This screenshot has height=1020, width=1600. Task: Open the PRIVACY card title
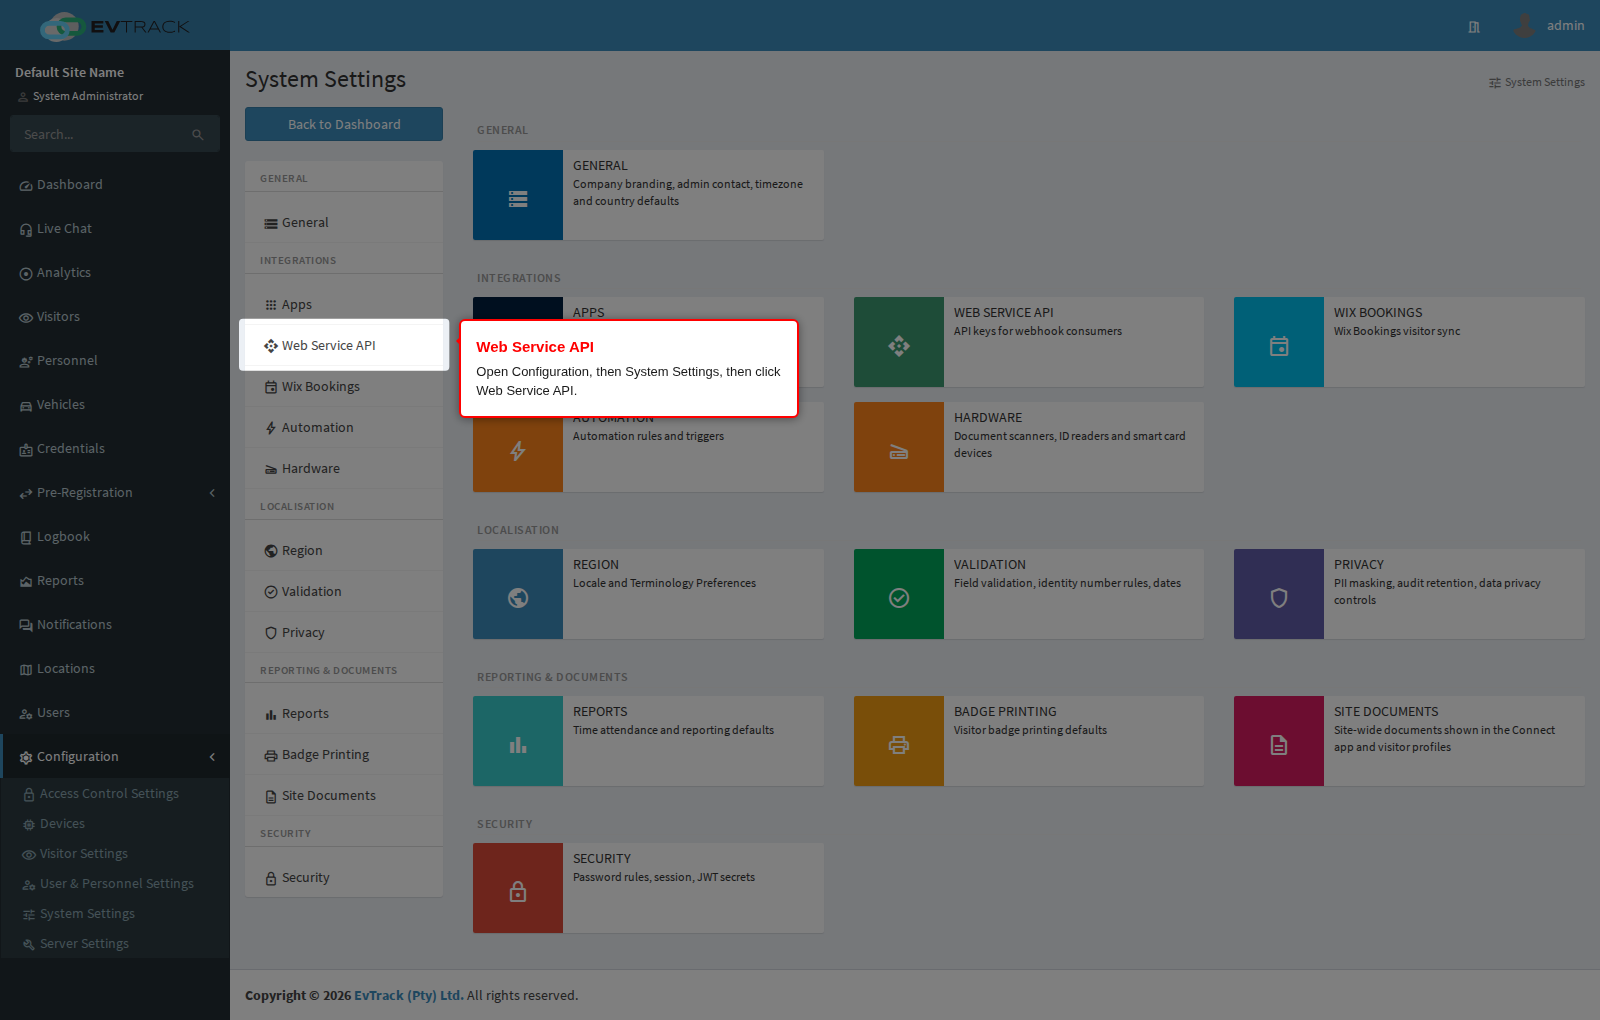pos(1359,565)
